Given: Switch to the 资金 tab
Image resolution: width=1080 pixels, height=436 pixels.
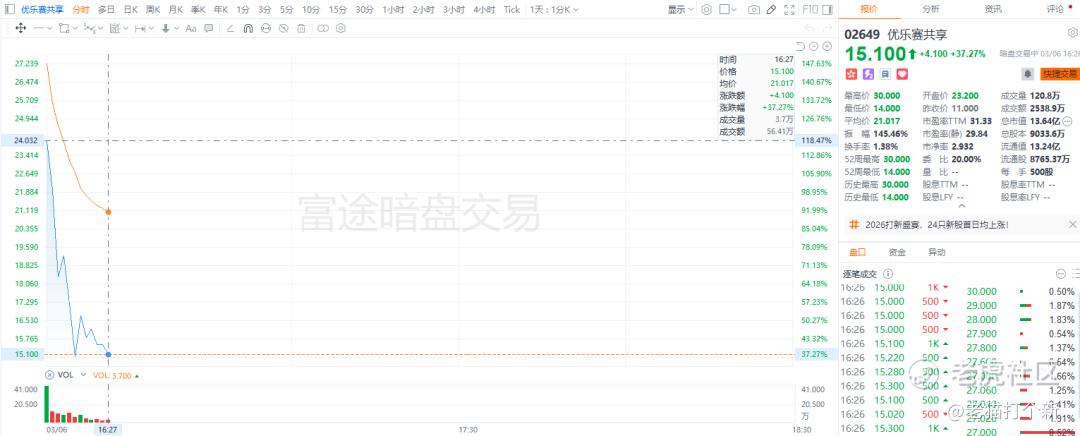Looking at the screenshot, I should (x=897, y=252).
